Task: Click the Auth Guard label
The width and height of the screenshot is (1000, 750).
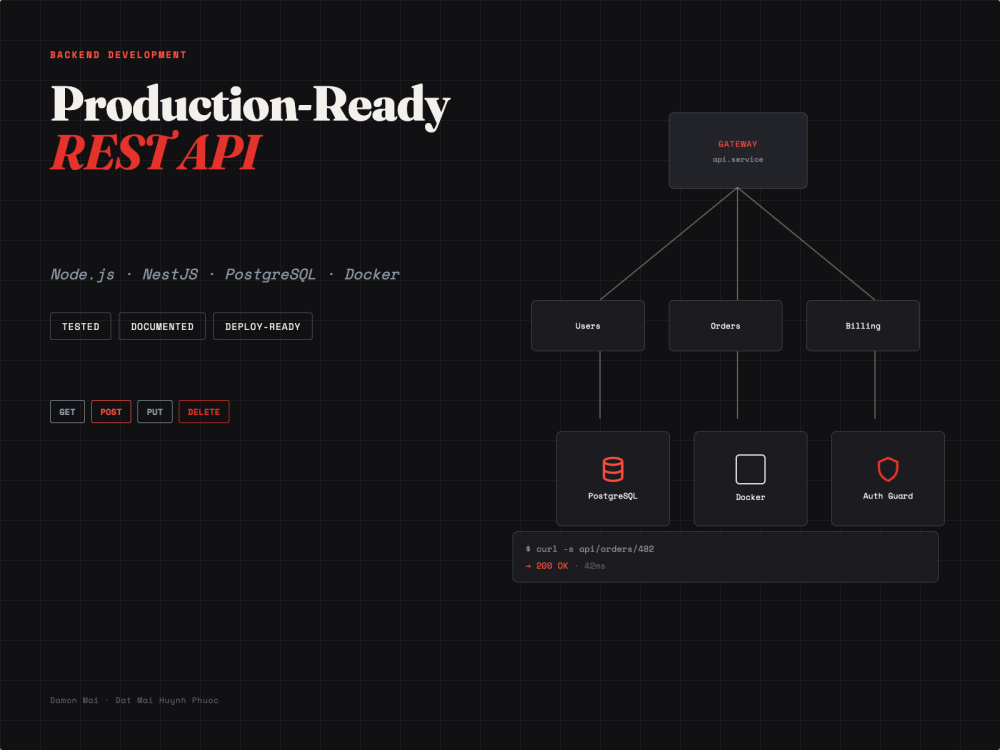Action: (x=888, y=496)
